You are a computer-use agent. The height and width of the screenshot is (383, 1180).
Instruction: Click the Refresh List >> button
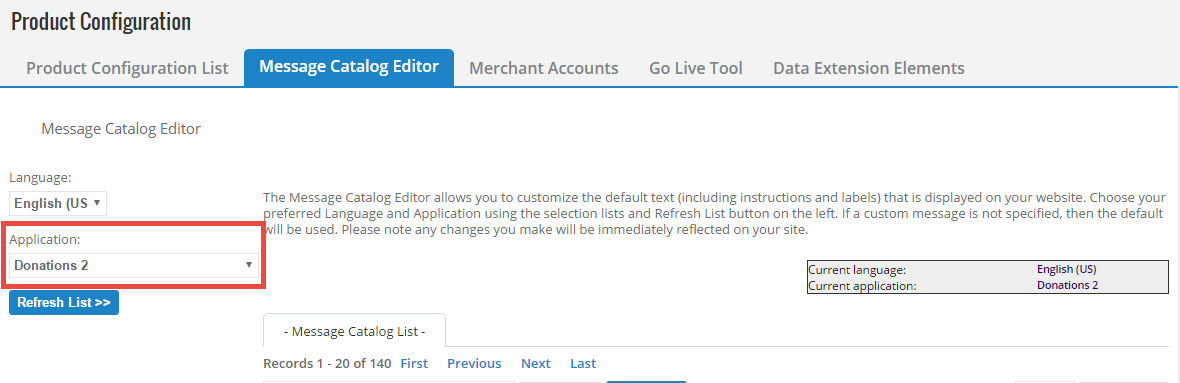click(x=64, y=302)
